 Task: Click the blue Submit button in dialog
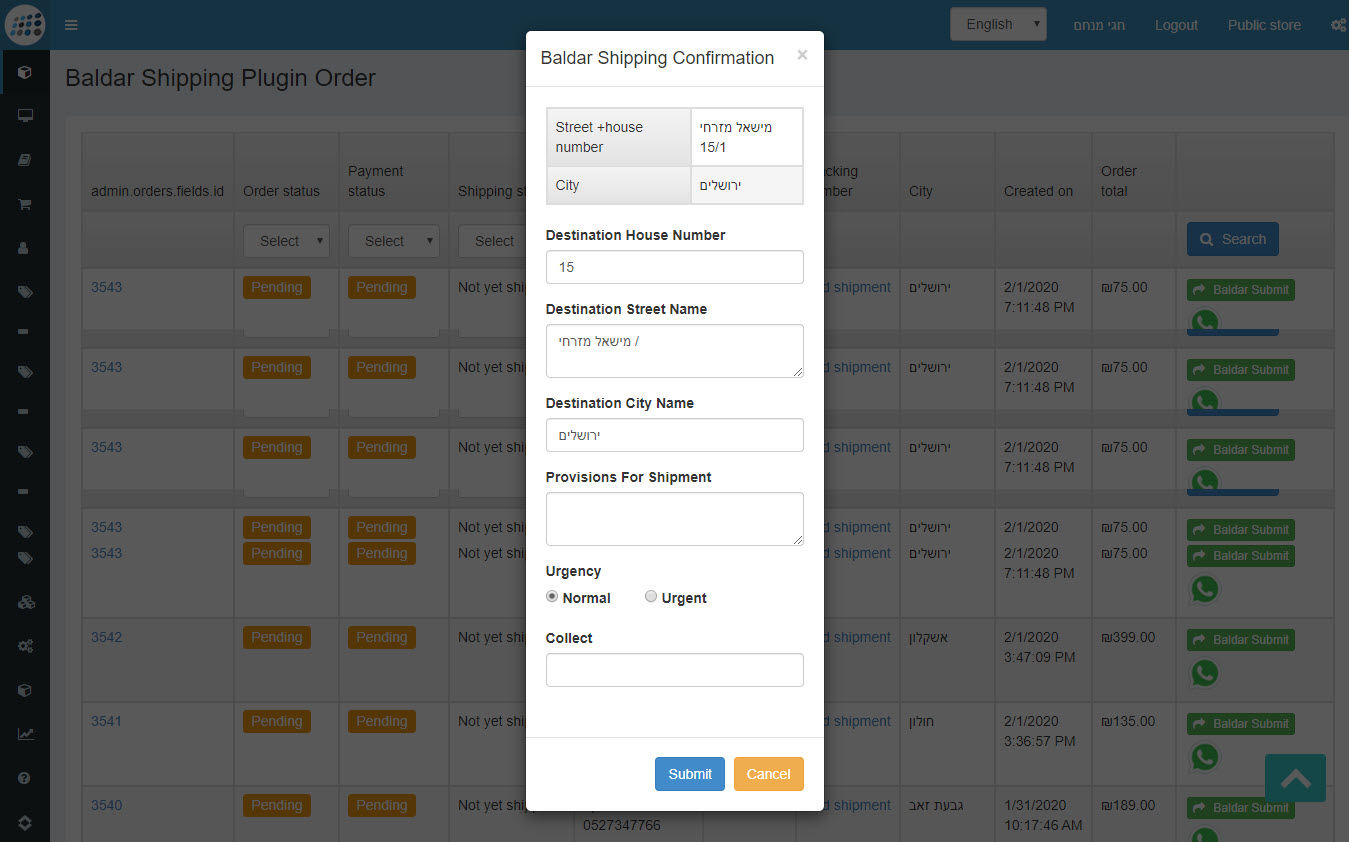690,774
